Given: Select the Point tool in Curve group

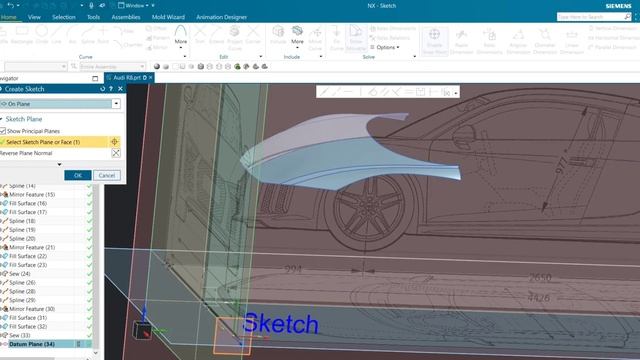Looking at the screenshot, I should point(103,35).
